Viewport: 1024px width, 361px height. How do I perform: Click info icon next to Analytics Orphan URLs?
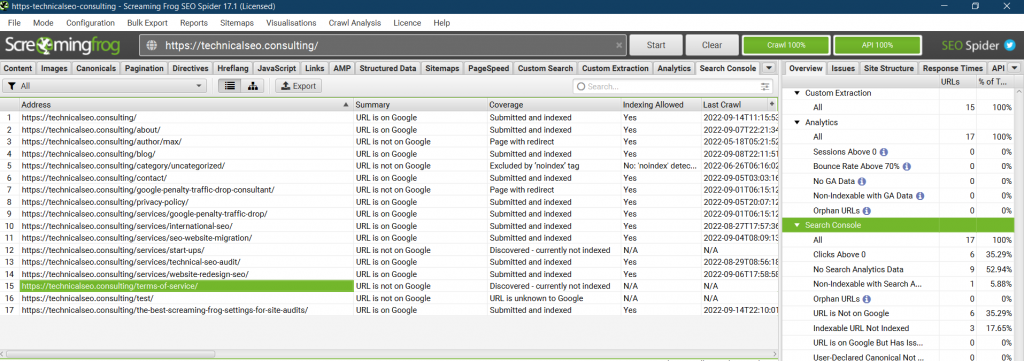(867, 211)
